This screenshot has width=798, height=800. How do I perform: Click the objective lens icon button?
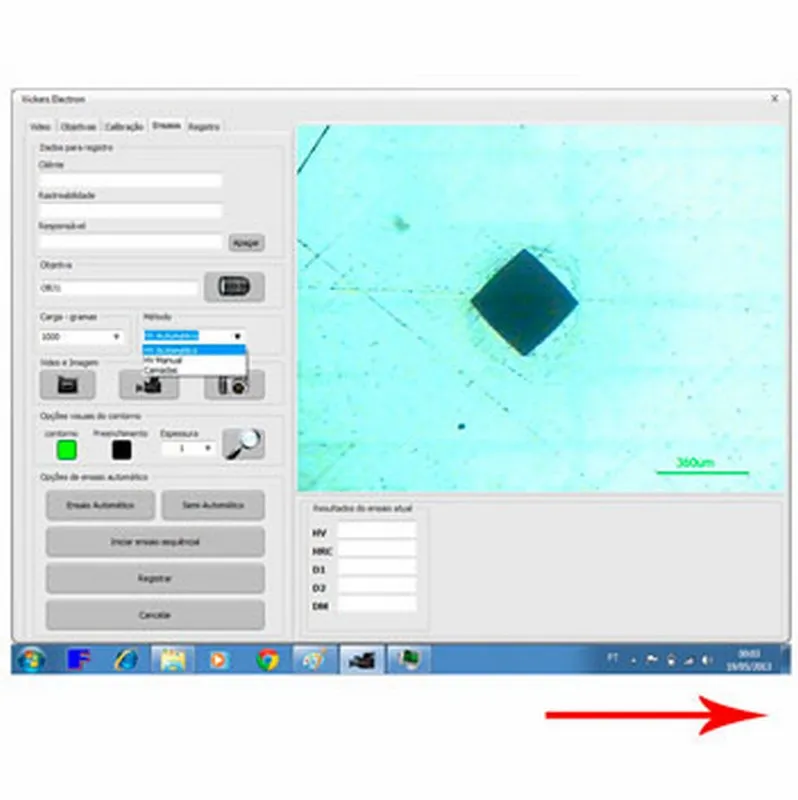point(234,287)
